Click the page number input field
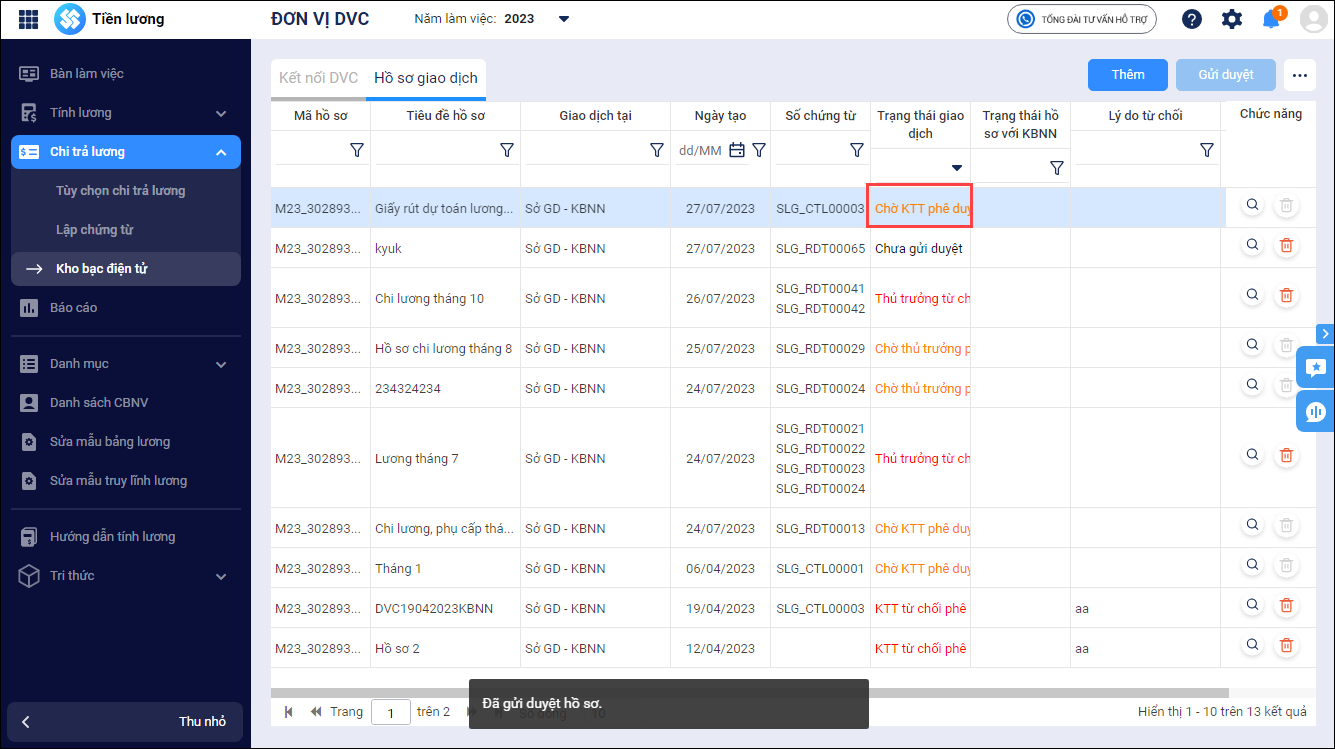Viewport: 1335px width, 749px height. pos(391,712)
